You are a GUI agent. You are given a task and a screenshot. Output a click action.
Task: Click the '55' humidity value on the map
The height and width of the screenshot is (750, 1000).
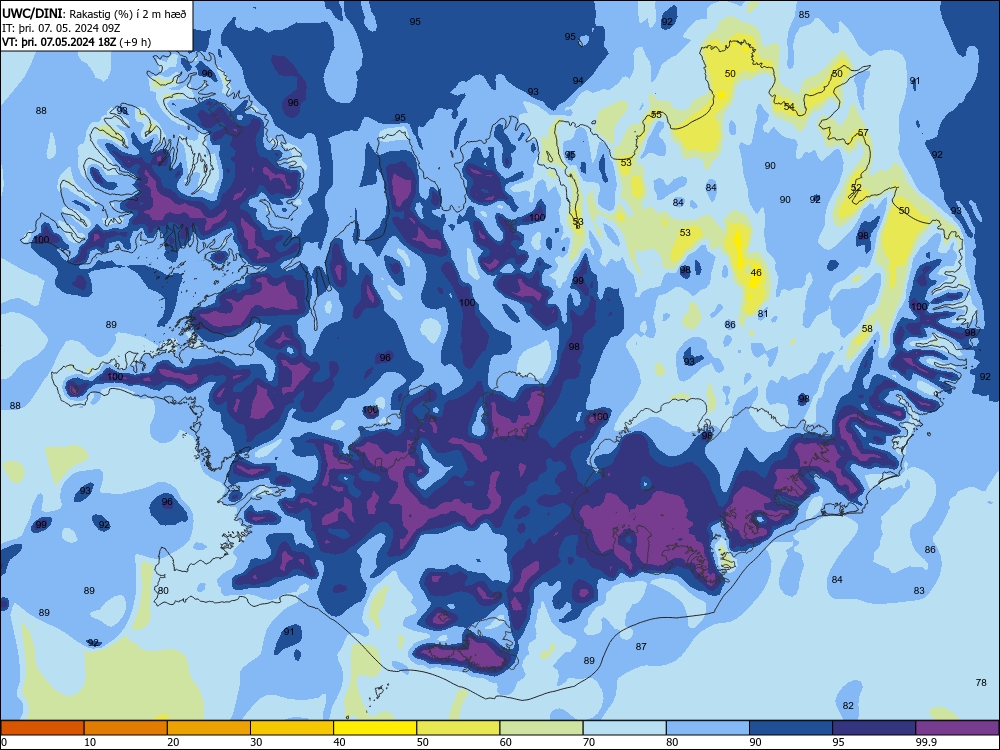click(x=656, y=115)
